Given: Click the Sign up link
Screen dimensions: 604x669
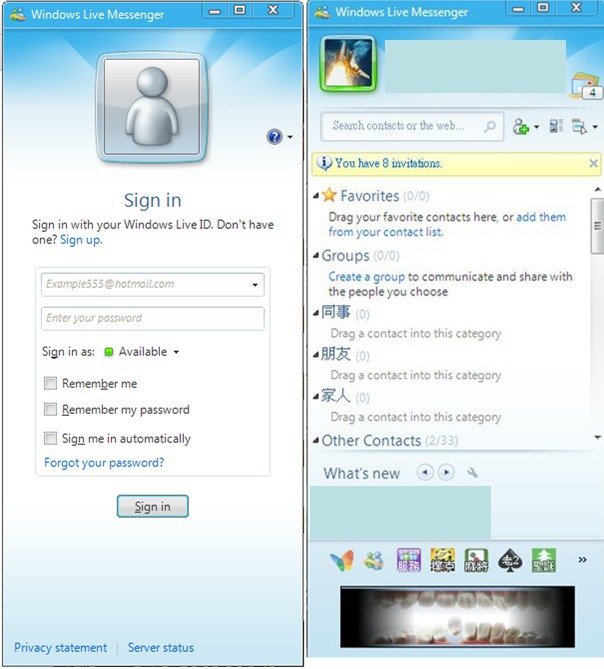Looking at the screenshot, I should (81, 240).
